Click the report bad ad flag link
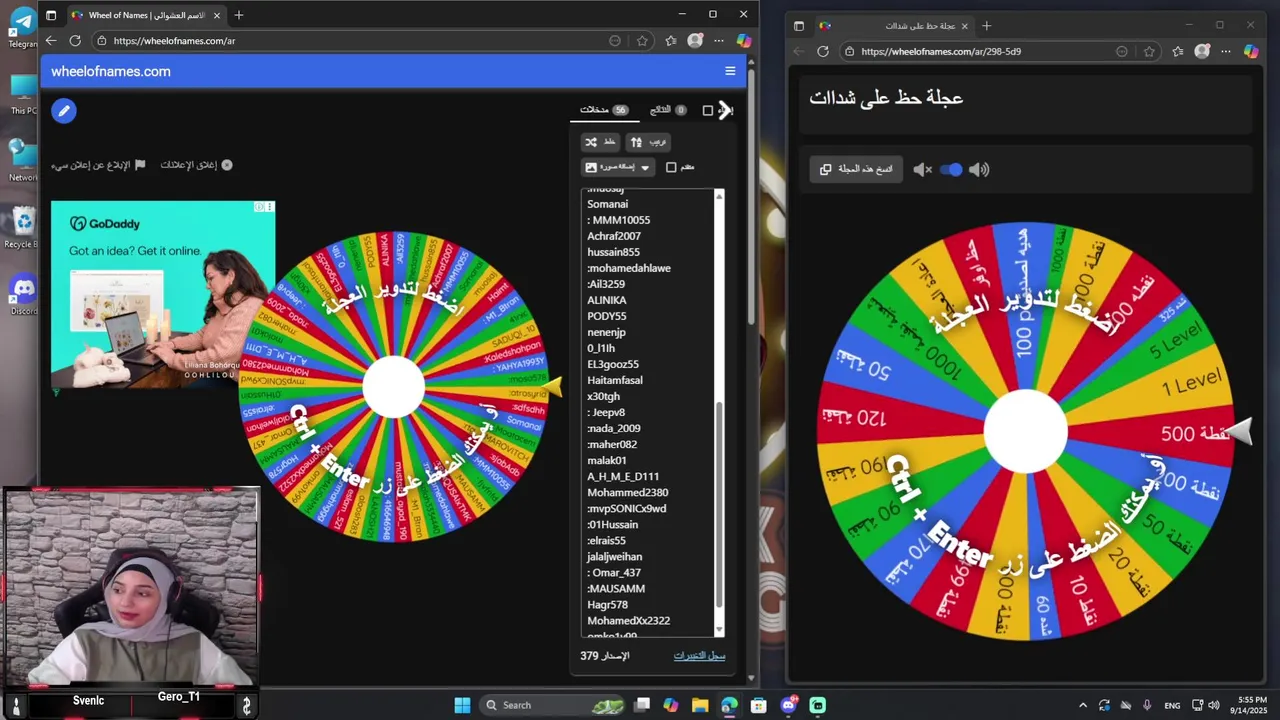1280x720 pixels. (x=99, y=165)
